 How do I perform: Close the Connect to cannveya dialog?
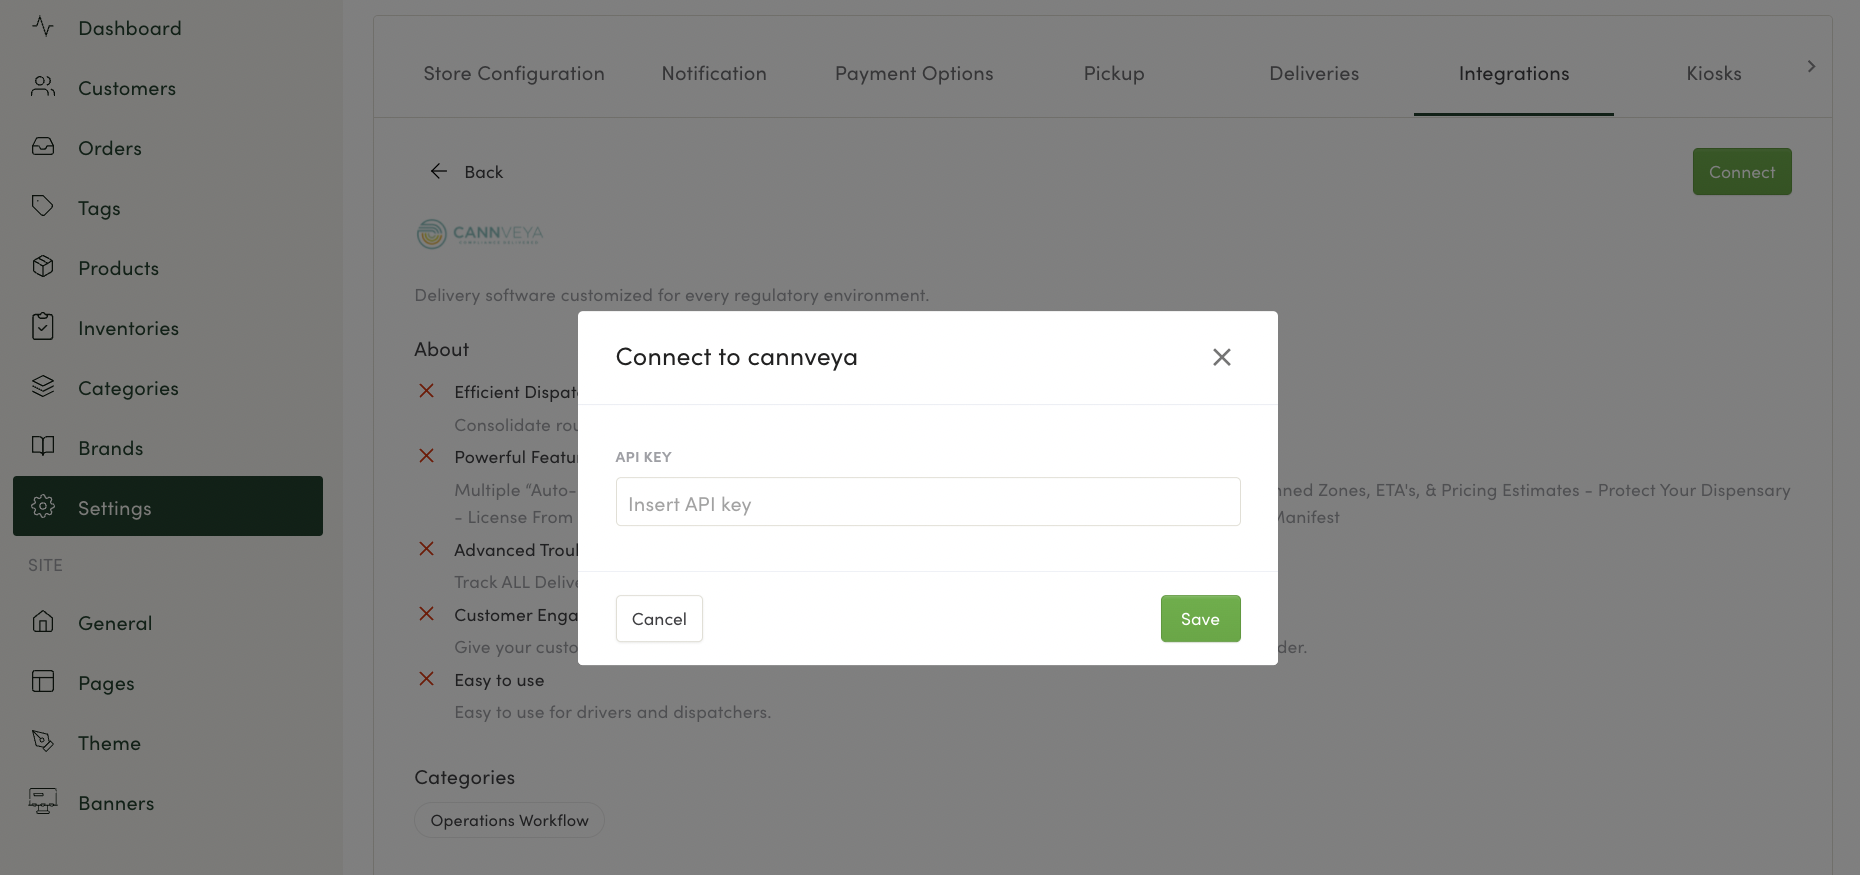click(1221, 357)
